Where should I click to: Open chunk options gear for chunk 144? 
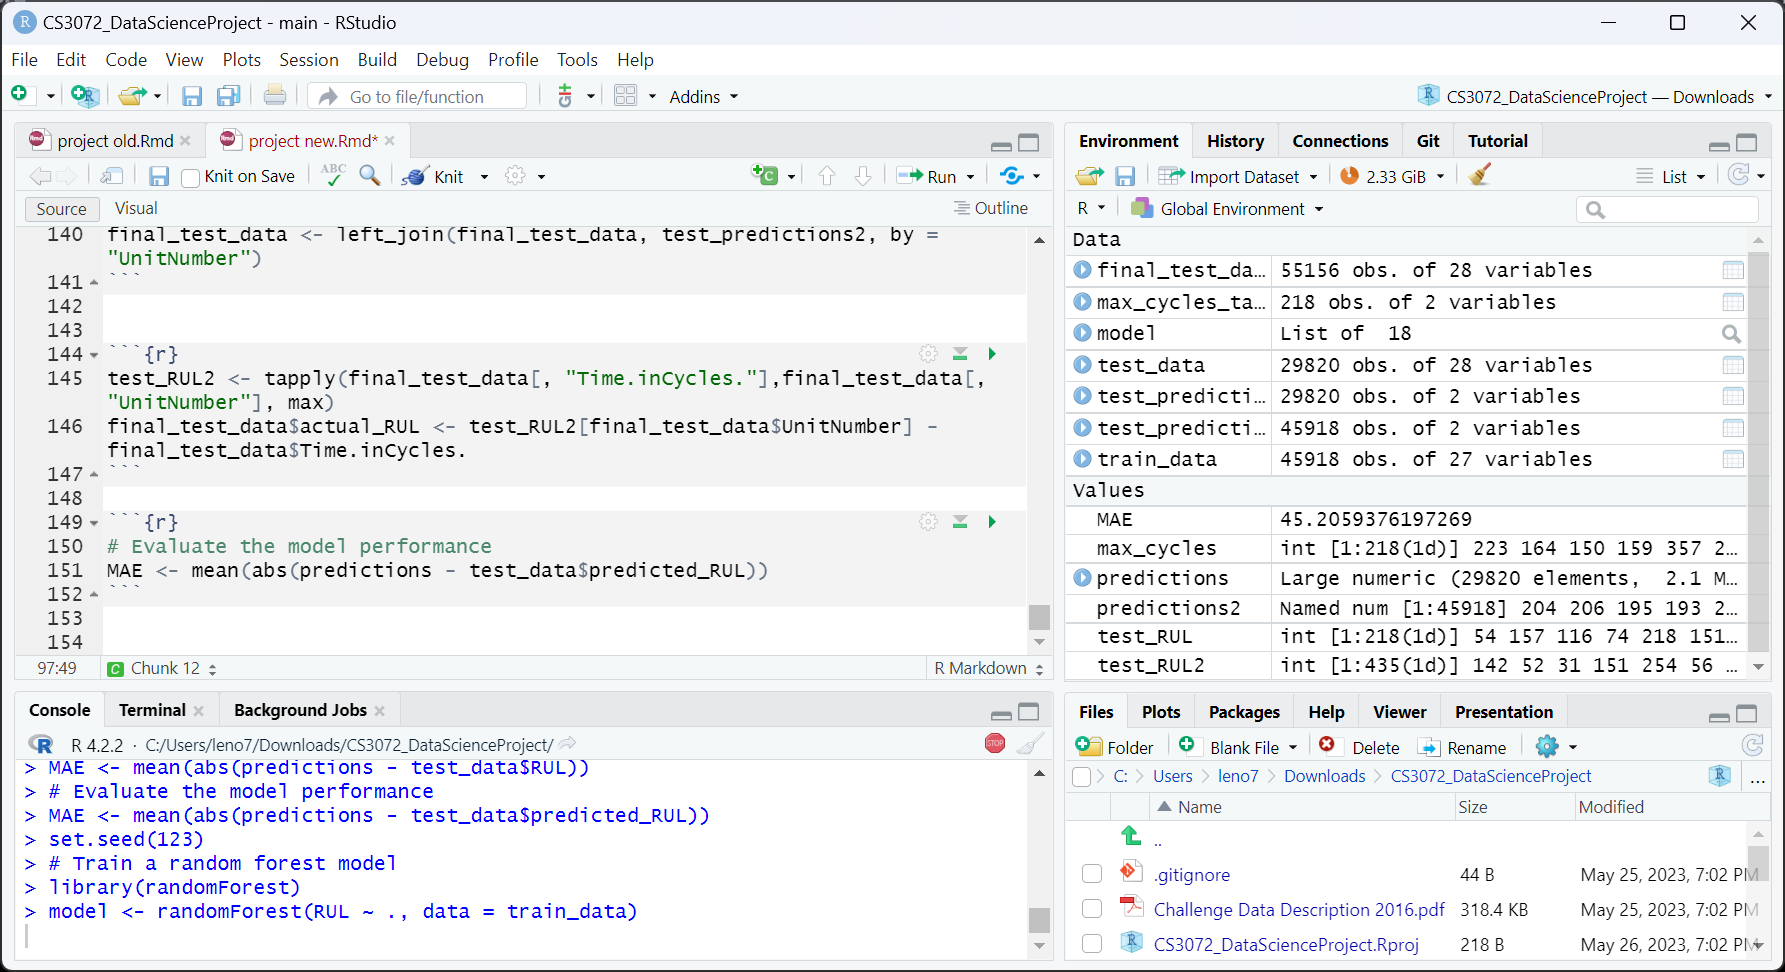pyautogui.click(x=929, y=354)
